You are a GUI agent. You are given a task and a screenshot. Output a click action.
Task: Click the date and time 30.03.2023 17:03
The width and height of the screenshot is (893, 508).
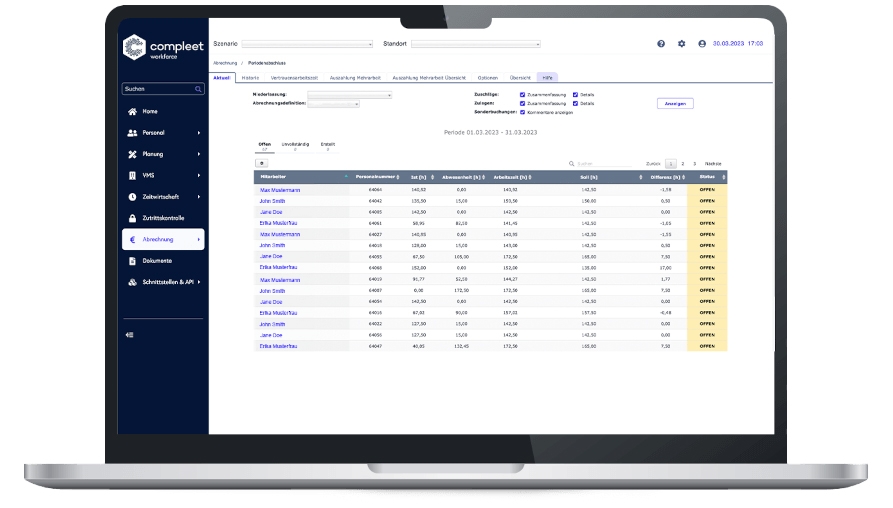tap(738, 44)
